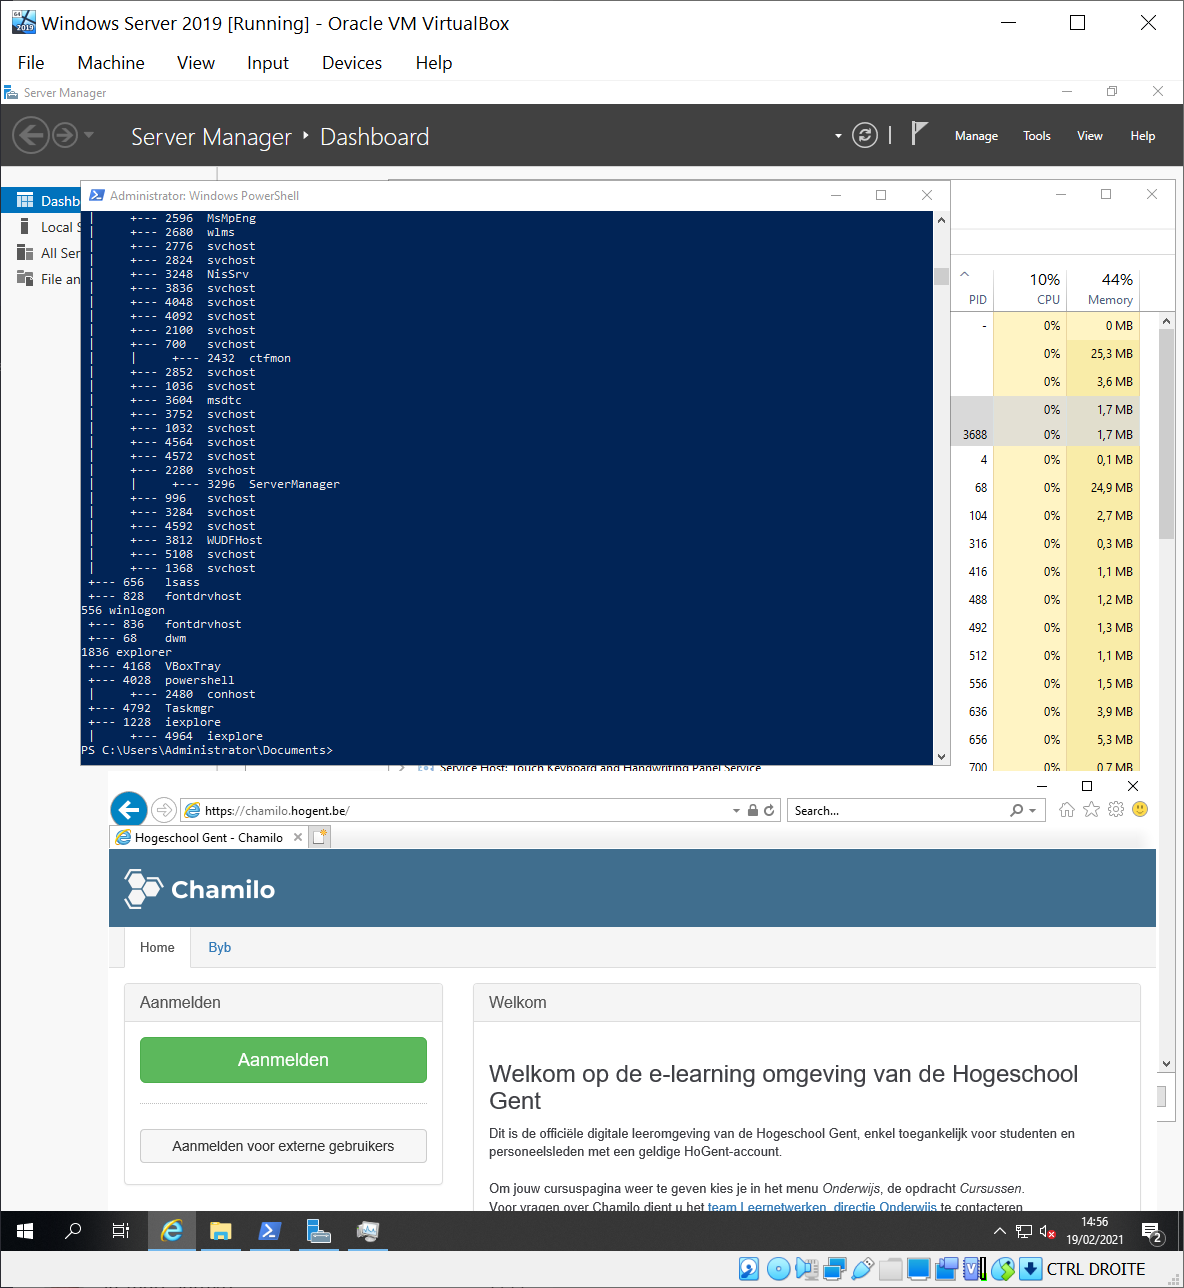
Task: Click the refresh icon in address bar
Action: point(769,811)
